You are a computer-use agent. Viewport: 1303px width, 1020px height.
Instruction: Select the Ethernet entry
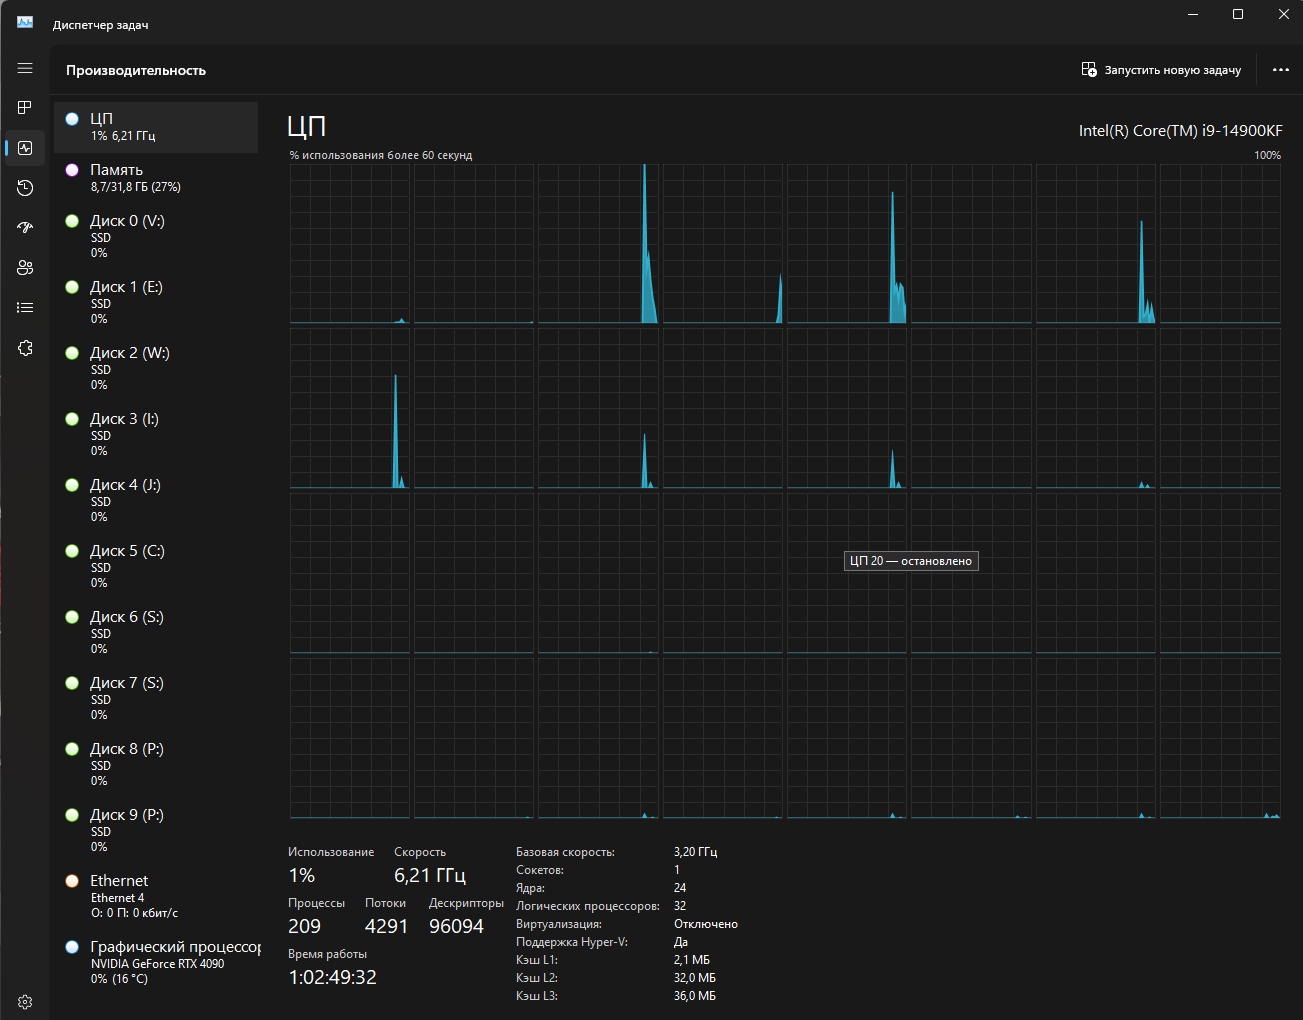[x=155, y=896]
